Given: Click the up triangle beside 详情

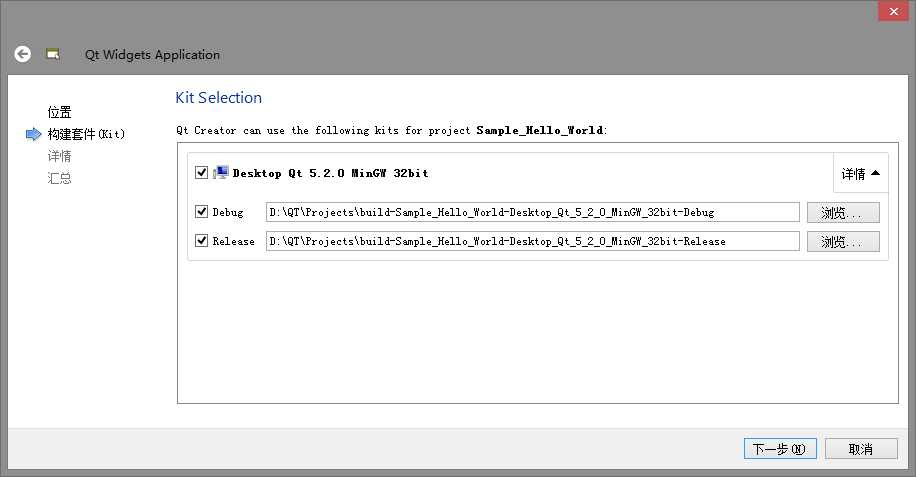Looking at the screenshot, I should [x=875, y=173].
